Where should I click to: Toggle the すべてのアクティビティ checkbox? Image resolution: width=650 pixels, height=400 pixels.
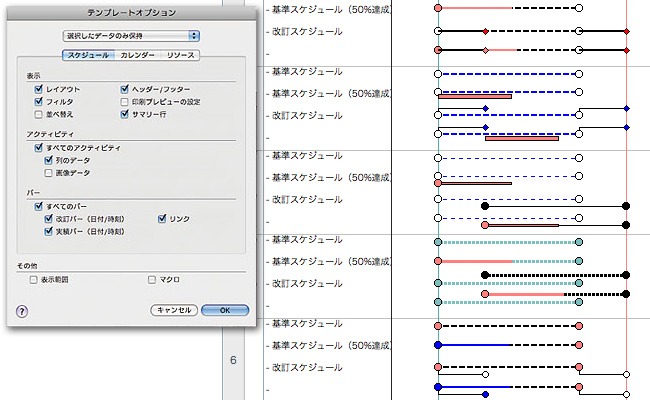point(37,147)
